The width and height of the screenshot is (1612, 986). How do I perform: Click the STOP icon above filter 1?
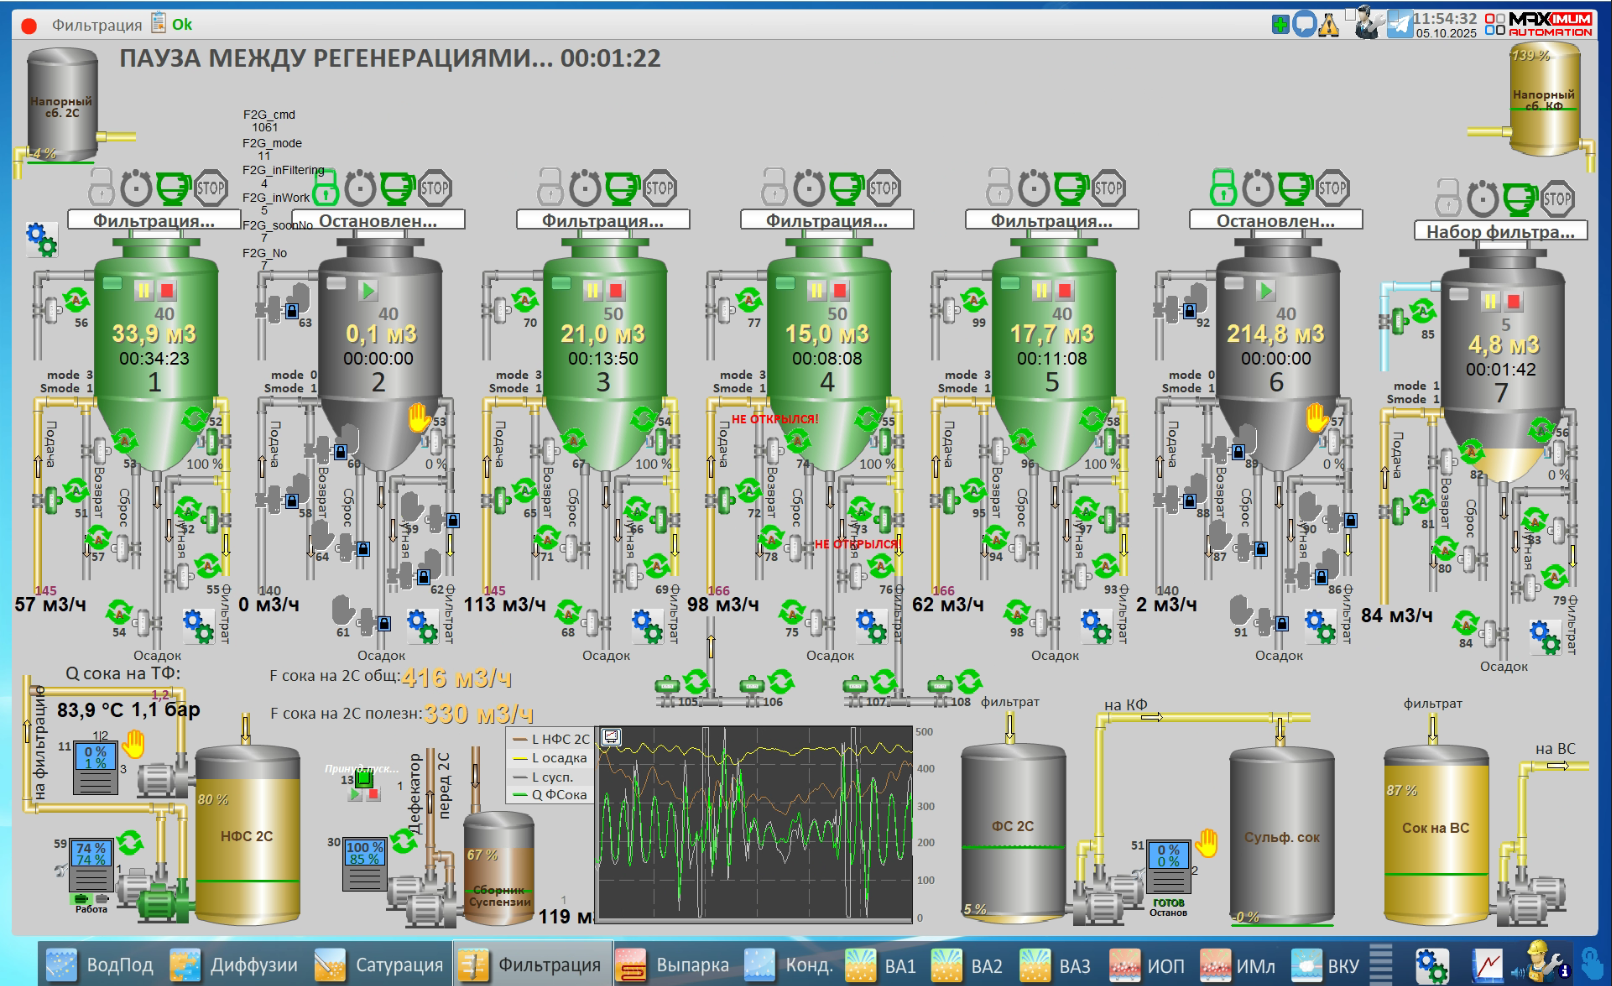[x=210, y=187]
